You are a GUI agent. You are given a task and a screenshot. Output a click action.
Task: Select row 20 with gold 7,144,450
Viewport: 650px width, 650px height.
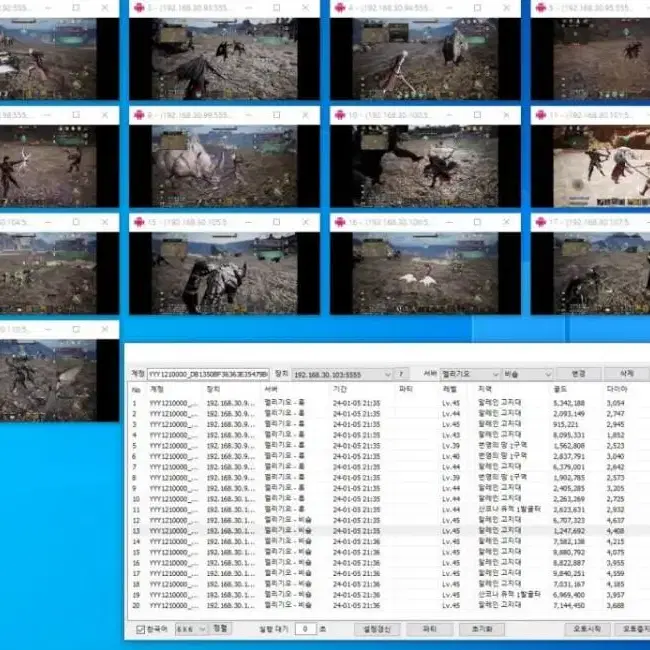(x=388, y=606)
